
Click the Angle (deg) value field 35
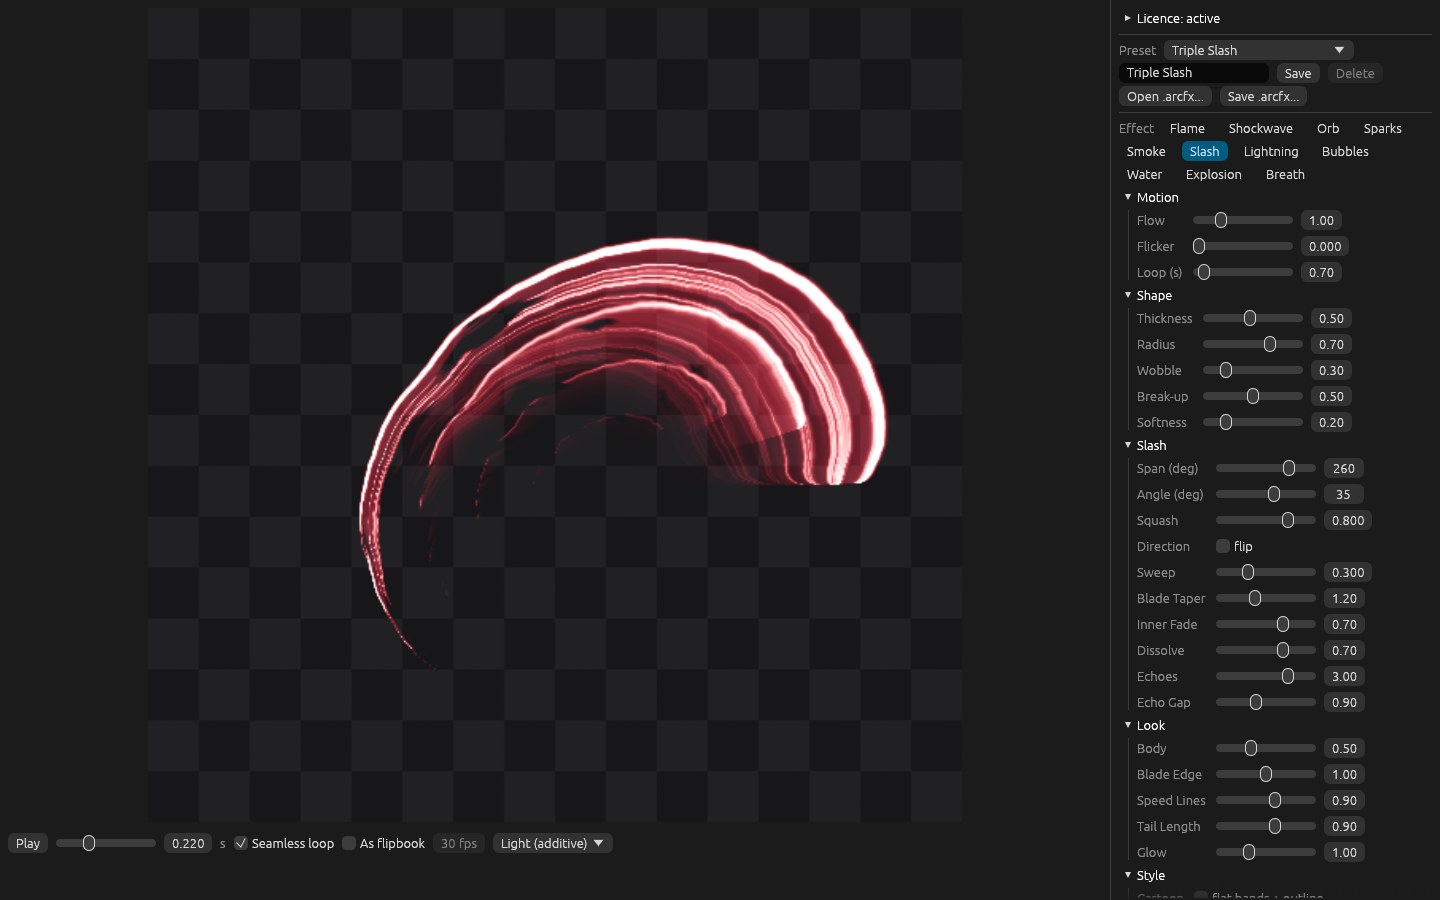pos(1343,494)
